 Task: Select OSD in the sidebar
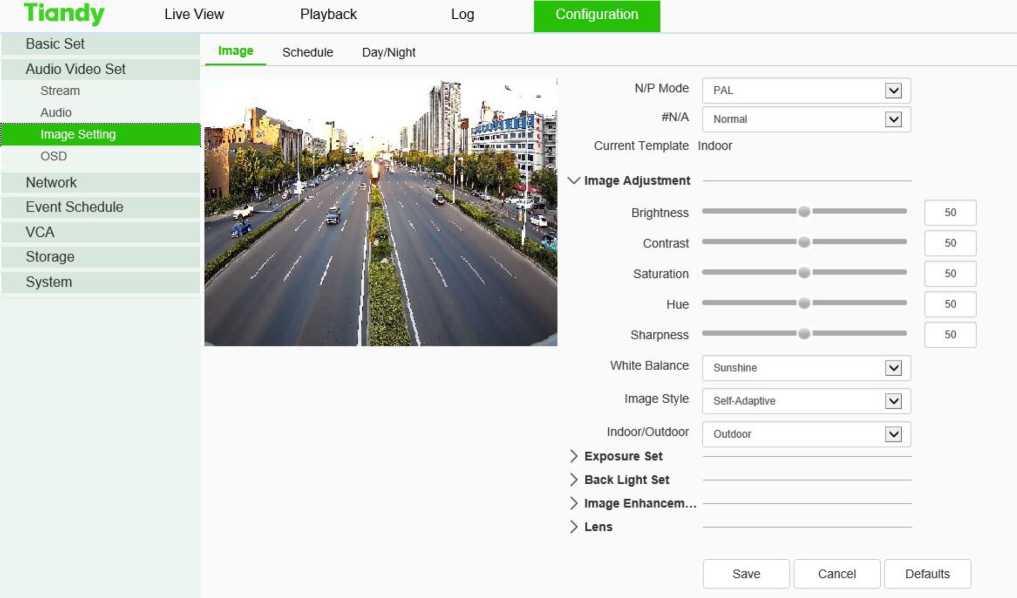[x=54, y=156]
